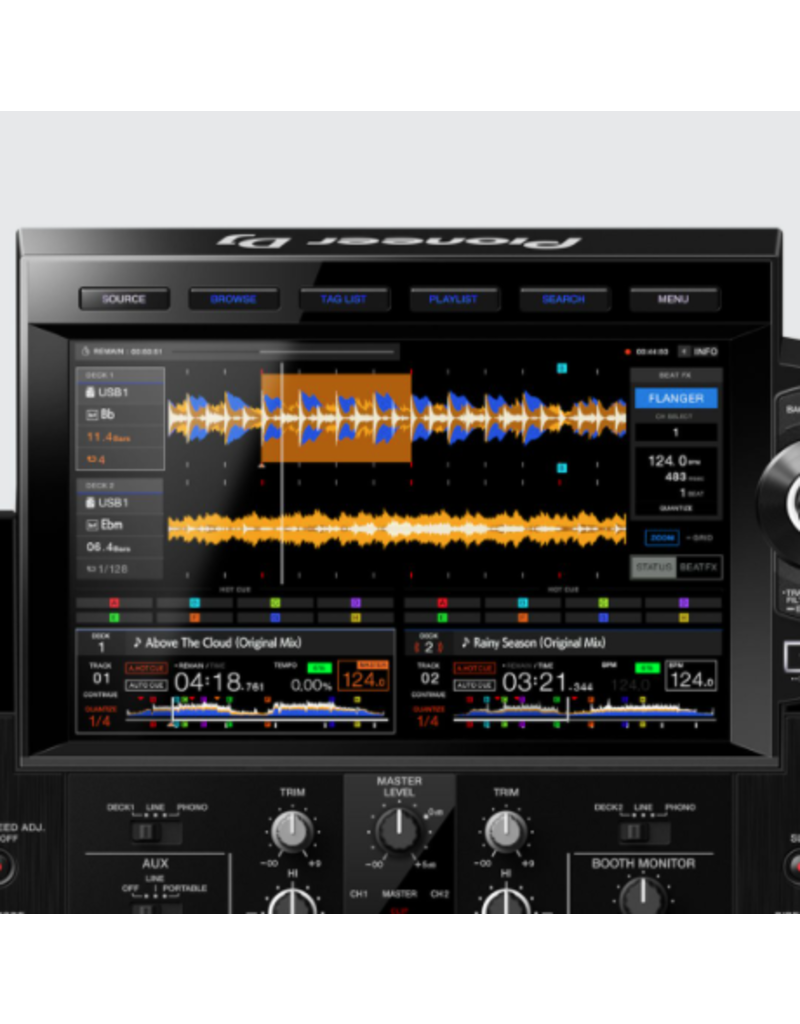This screenshot has width=800, height=1024.
Task: Open the Beat FX channel select box
Action: point(675,432)
